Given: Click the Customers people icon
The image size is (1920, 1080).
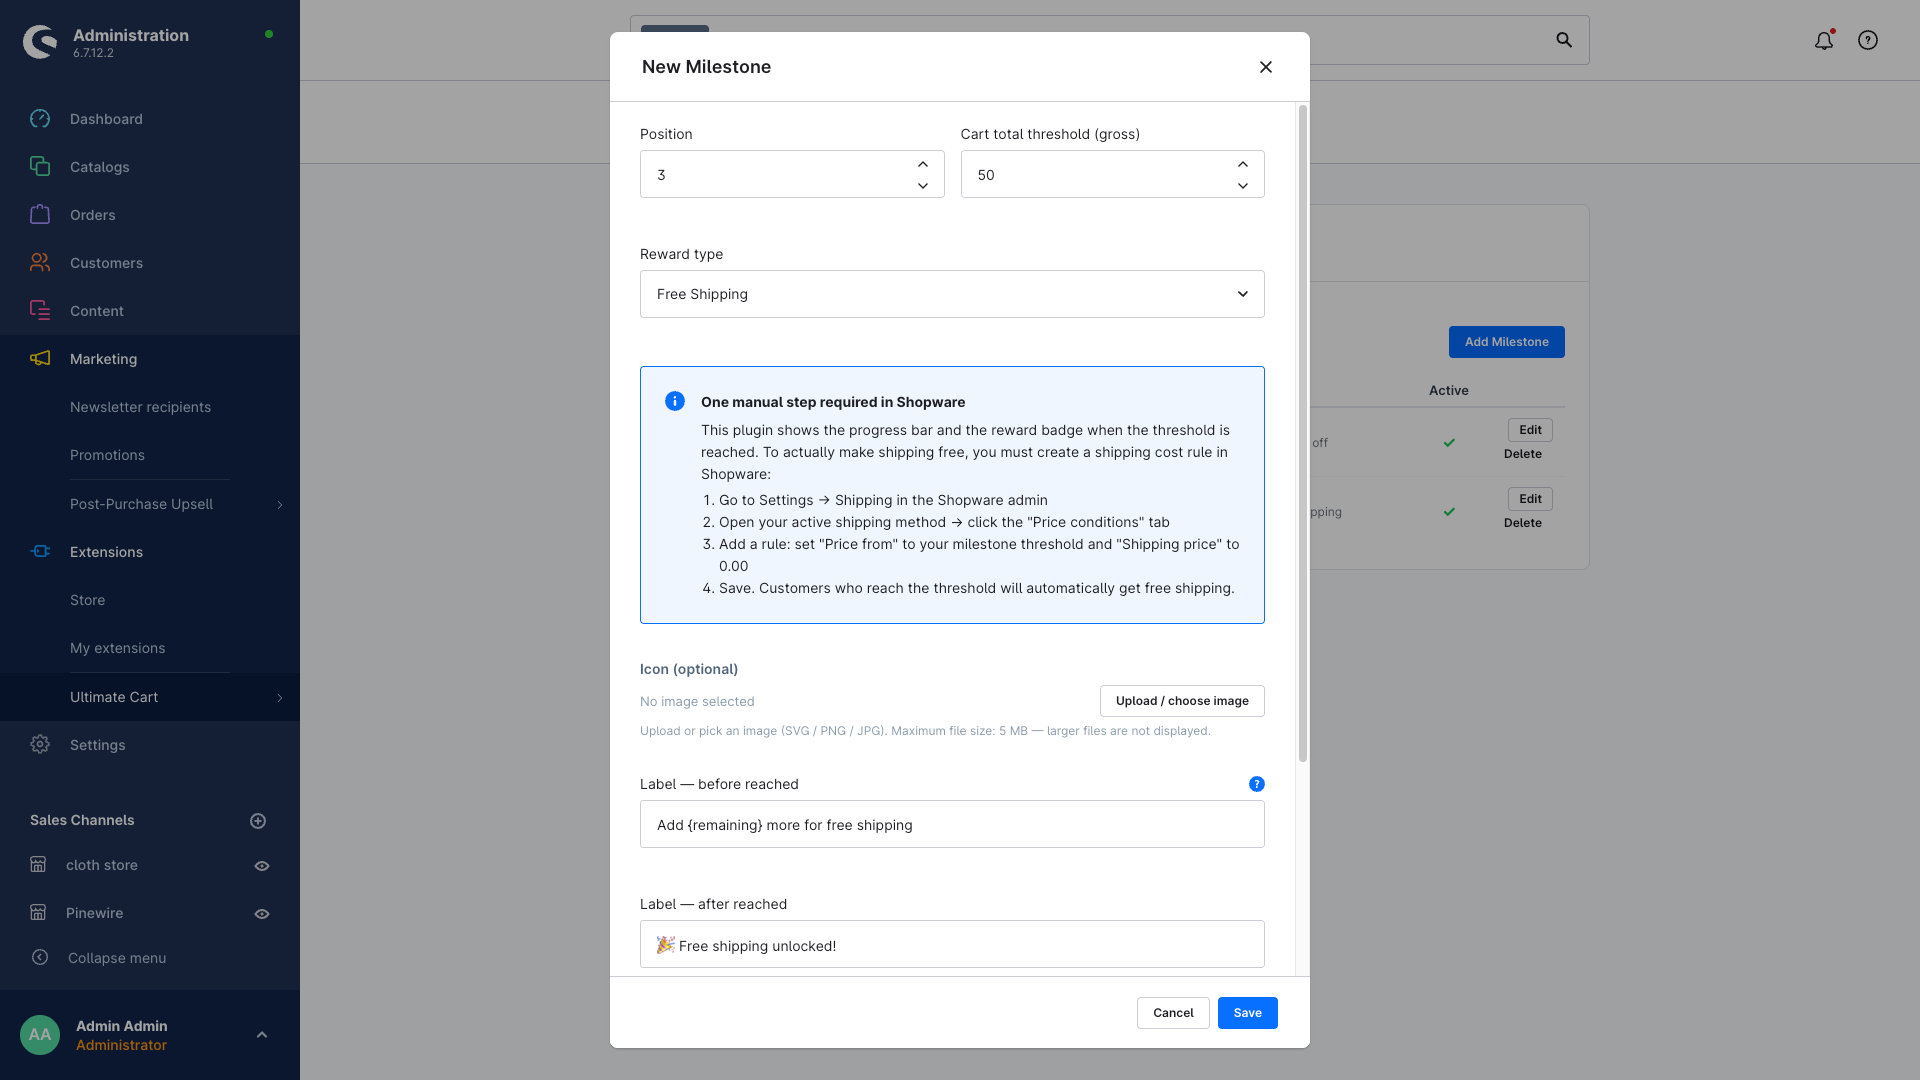Looking at the screenshot, I should [x=40, y=263].
